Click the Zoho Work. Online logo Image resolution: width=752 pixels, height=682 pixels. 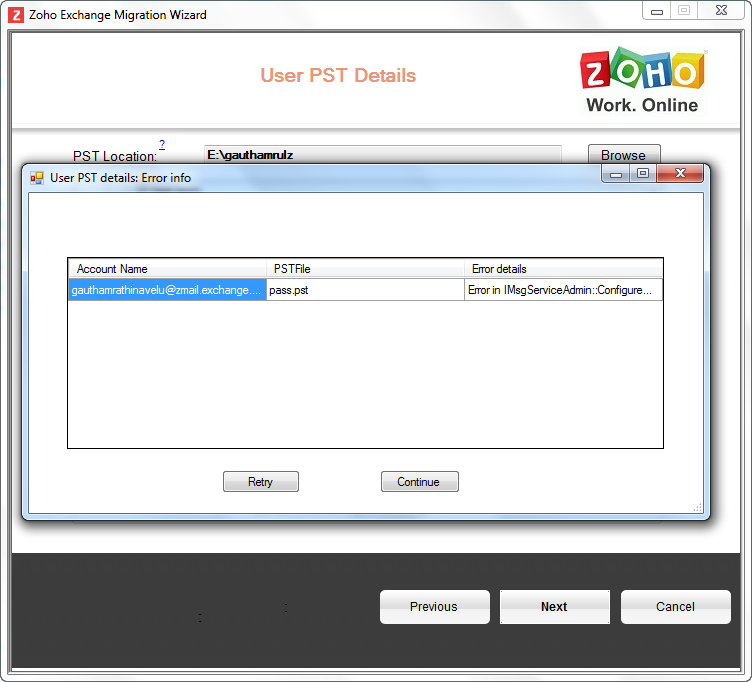pyautogui.click(x=643, y=80)
